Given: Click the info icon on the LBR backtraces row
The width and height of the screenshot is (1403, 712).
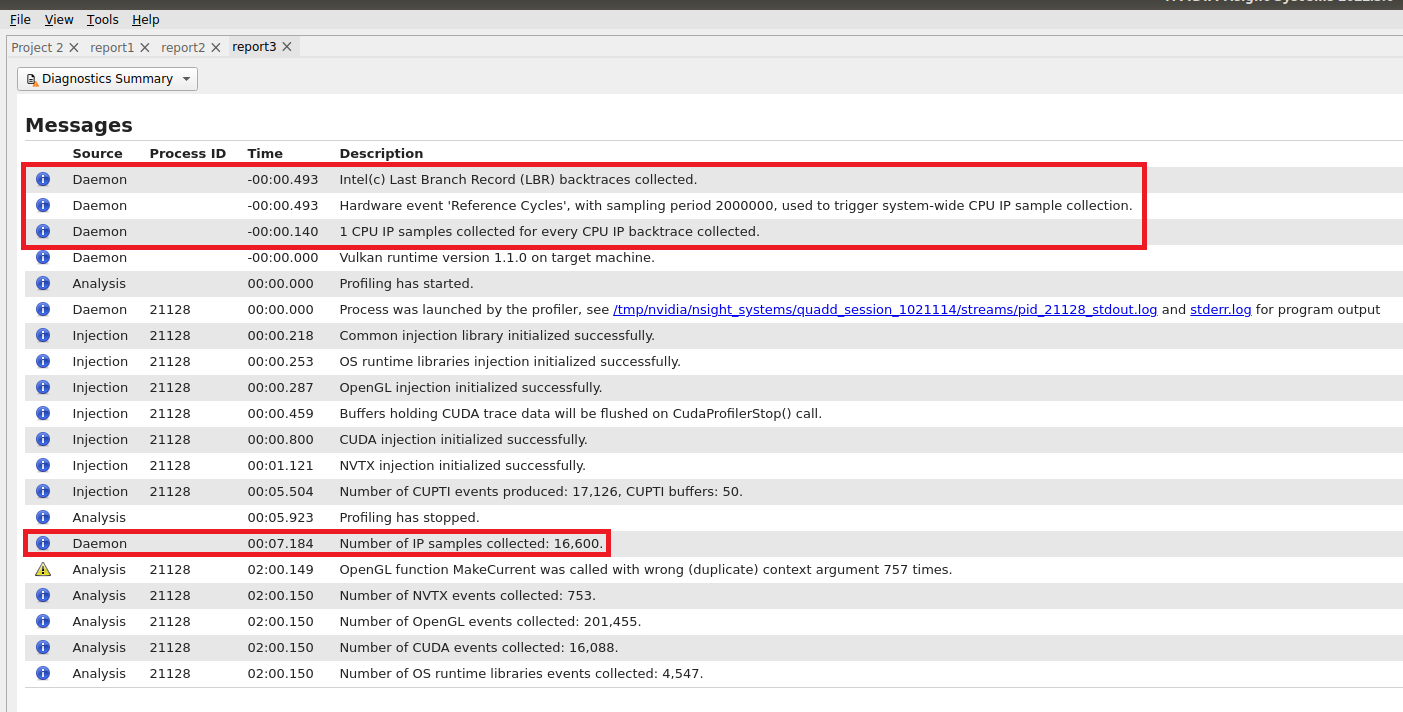Looking at the screenshot, I should pyautogui.click(x=43, y=179).
